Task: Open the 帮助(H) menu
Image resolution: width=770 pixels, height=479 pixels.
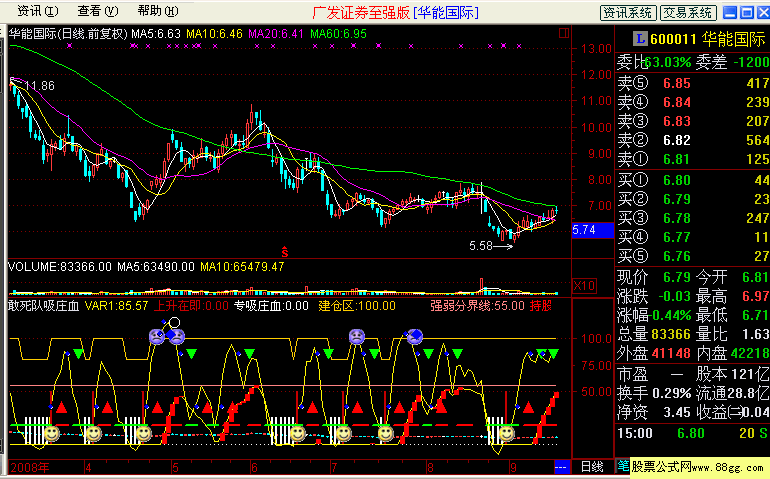Action: pyautogui.click(x=158, y=11)
